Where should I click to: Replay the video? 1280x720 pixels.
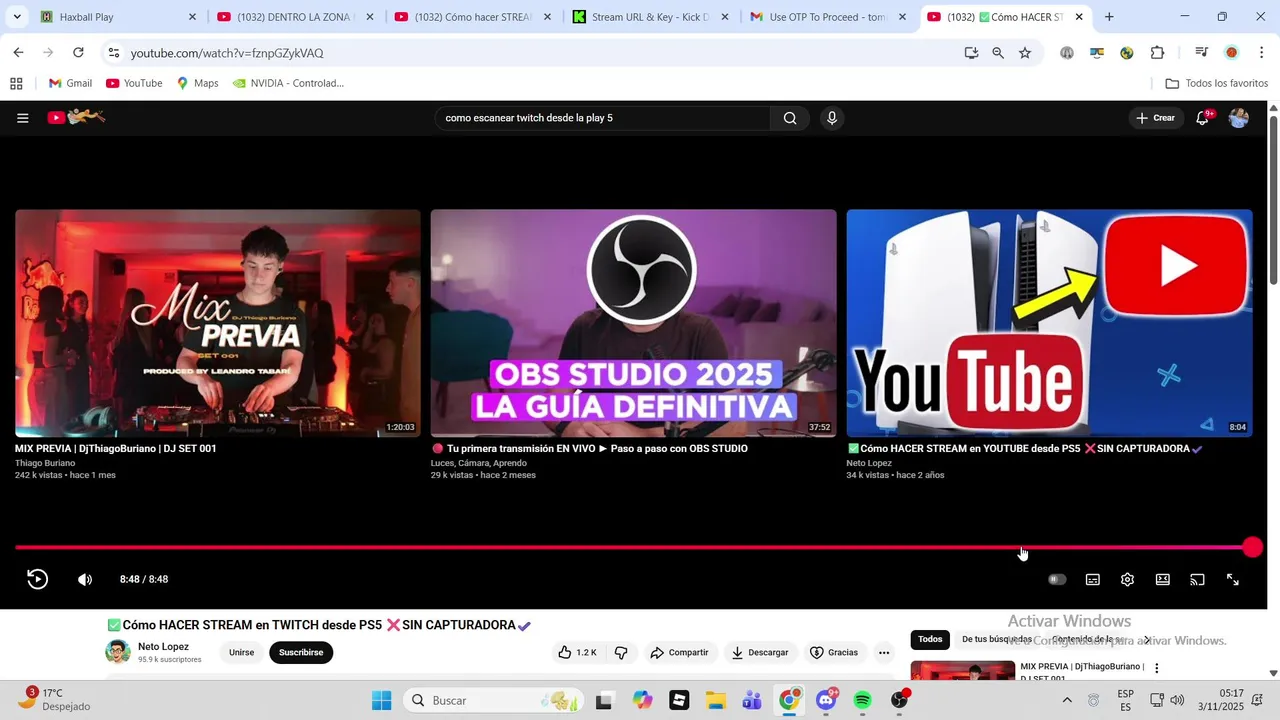37,579
